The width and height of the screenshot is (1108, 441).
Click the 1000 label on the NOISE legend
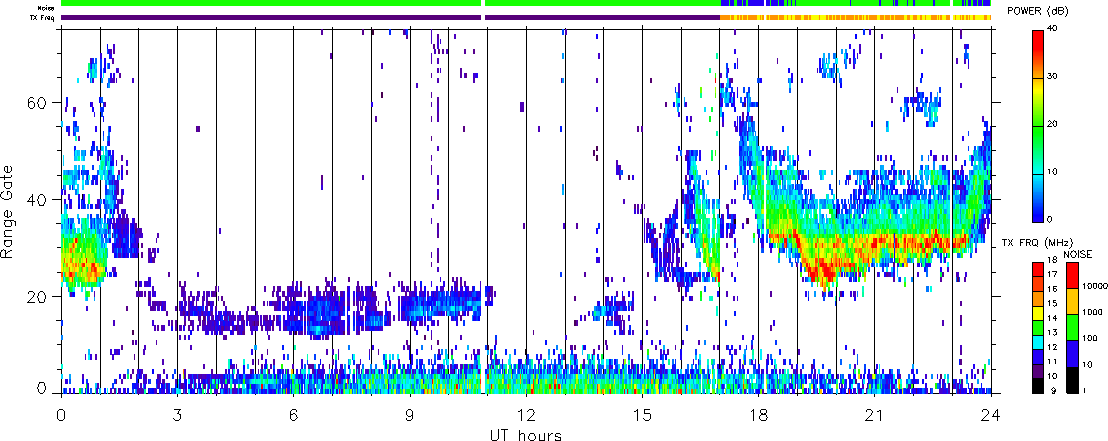1092,312
